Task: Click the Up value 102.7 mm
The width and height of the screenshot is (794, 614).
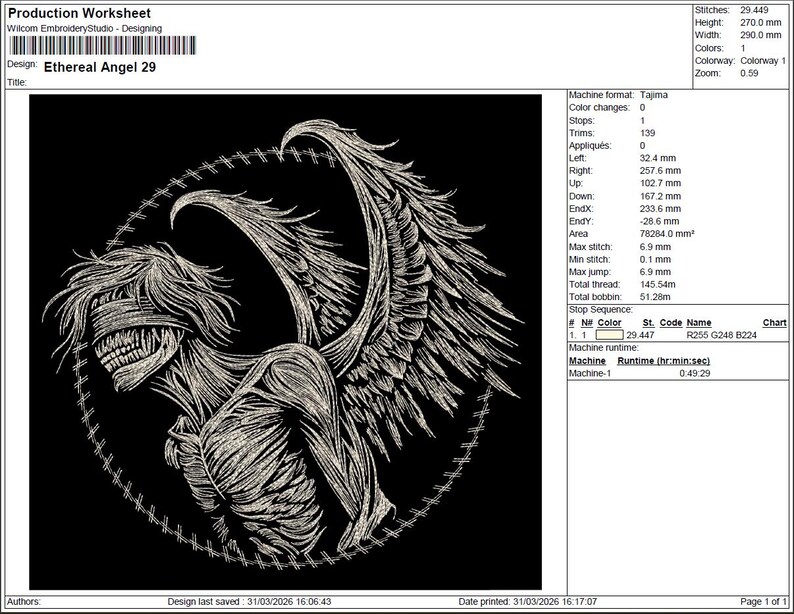Action: pyautogui.click(x=660, y=183)
